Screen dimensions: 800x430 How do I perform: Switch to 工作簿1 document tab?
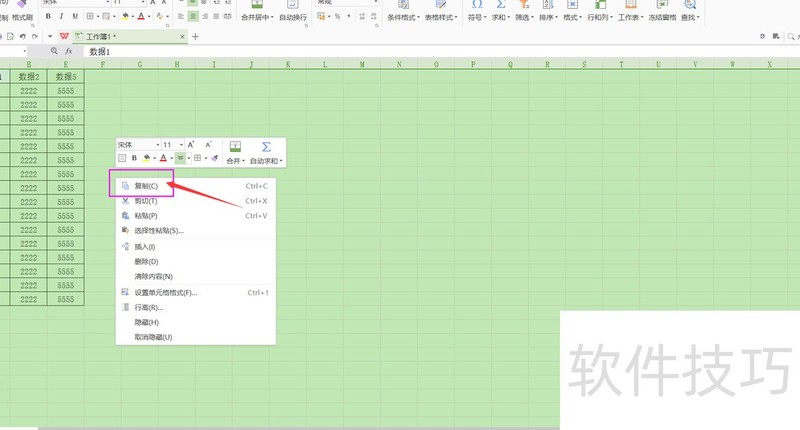130,37
